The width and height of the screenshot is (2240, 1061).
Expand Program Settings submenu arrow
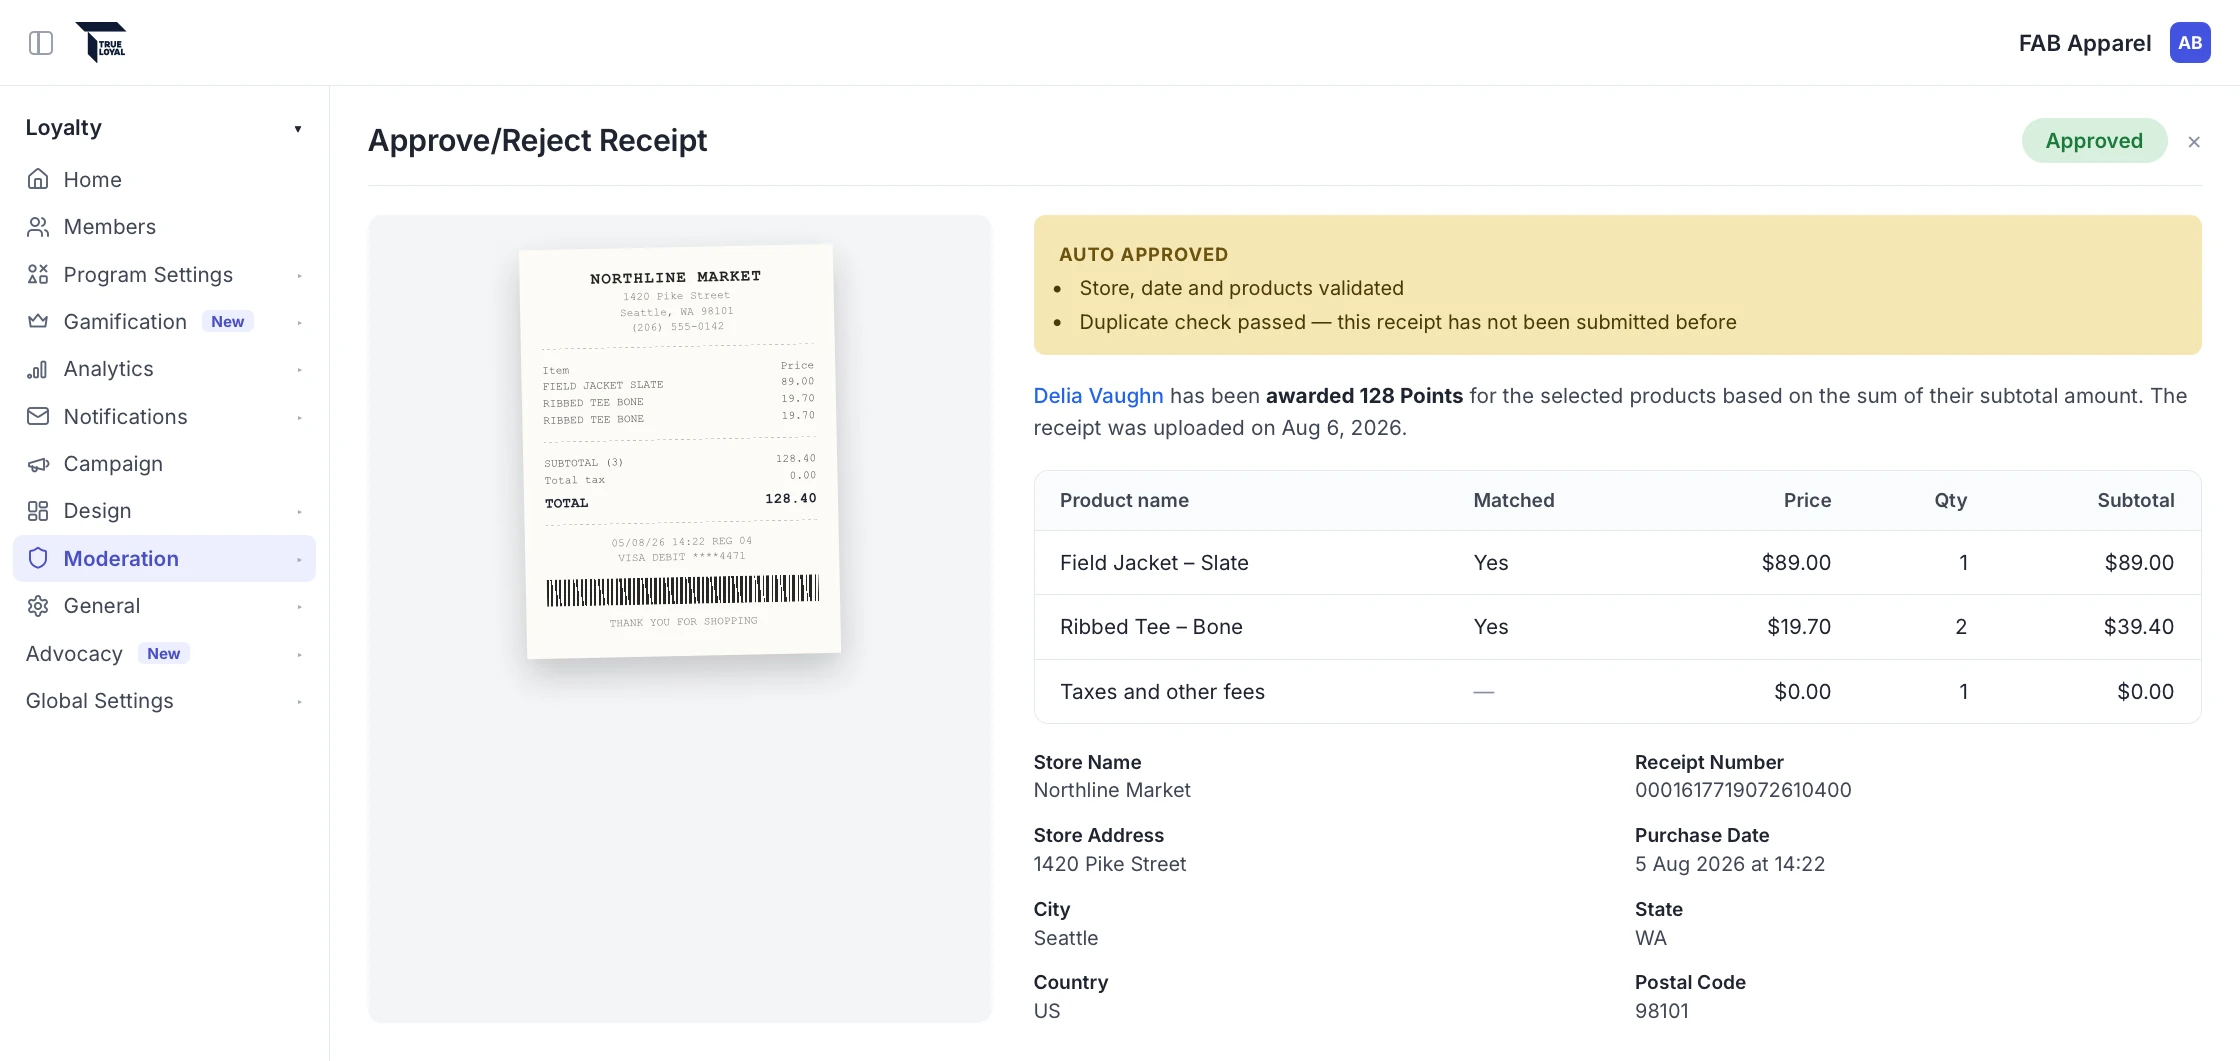299,276
